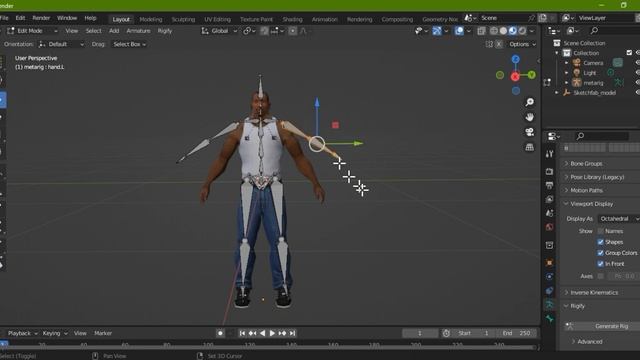Open the Tool properties tab icon
The image size is (640, 360).
click(x=549, y=154)
